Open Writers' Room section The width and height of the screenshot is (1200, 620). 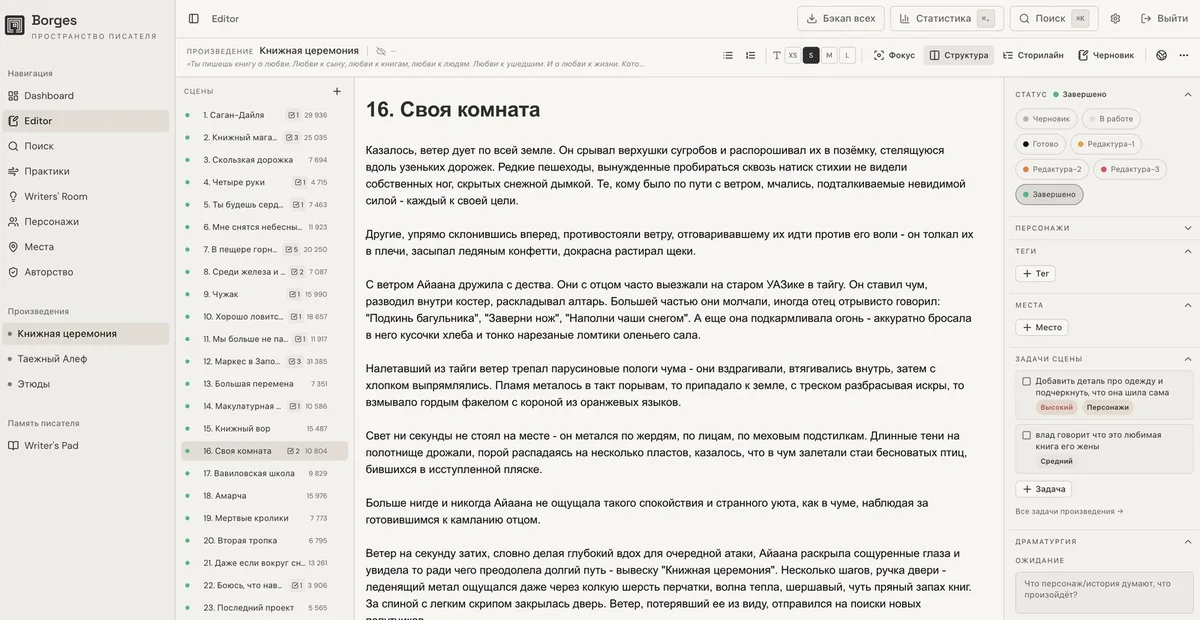point(85,196)
